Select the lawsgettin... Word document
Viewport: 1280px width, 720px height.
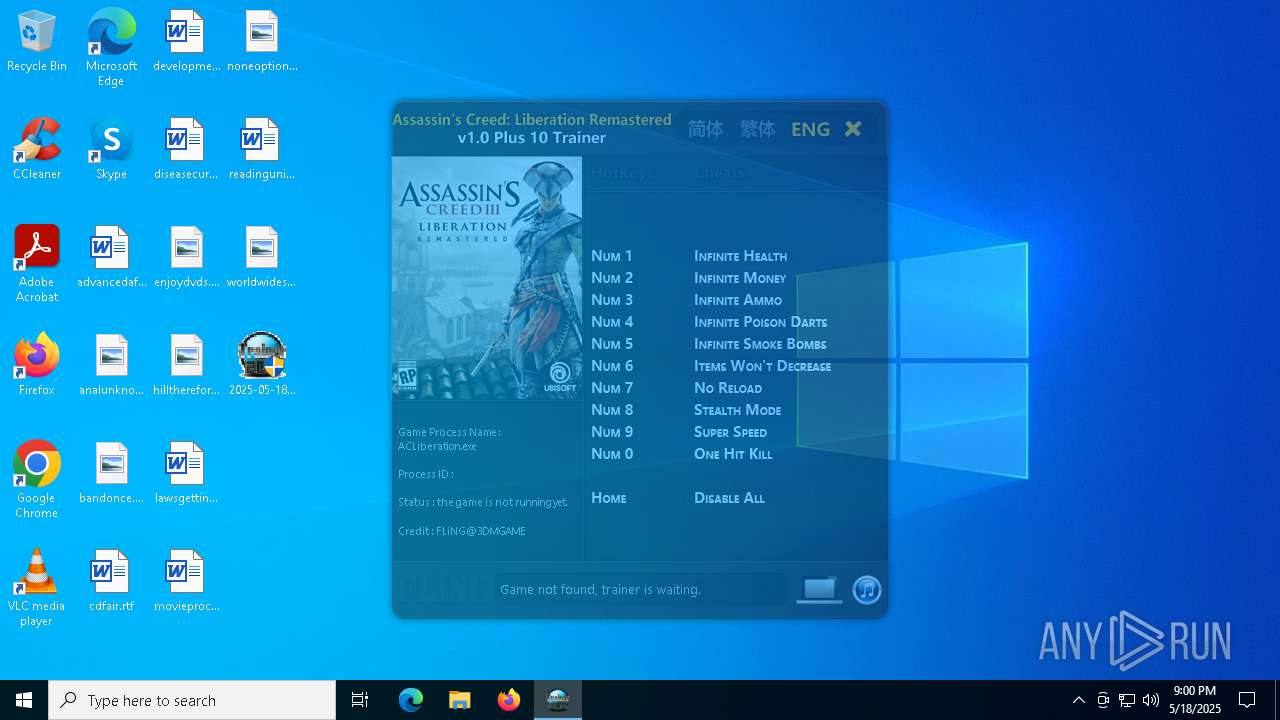tap(186, 474)
